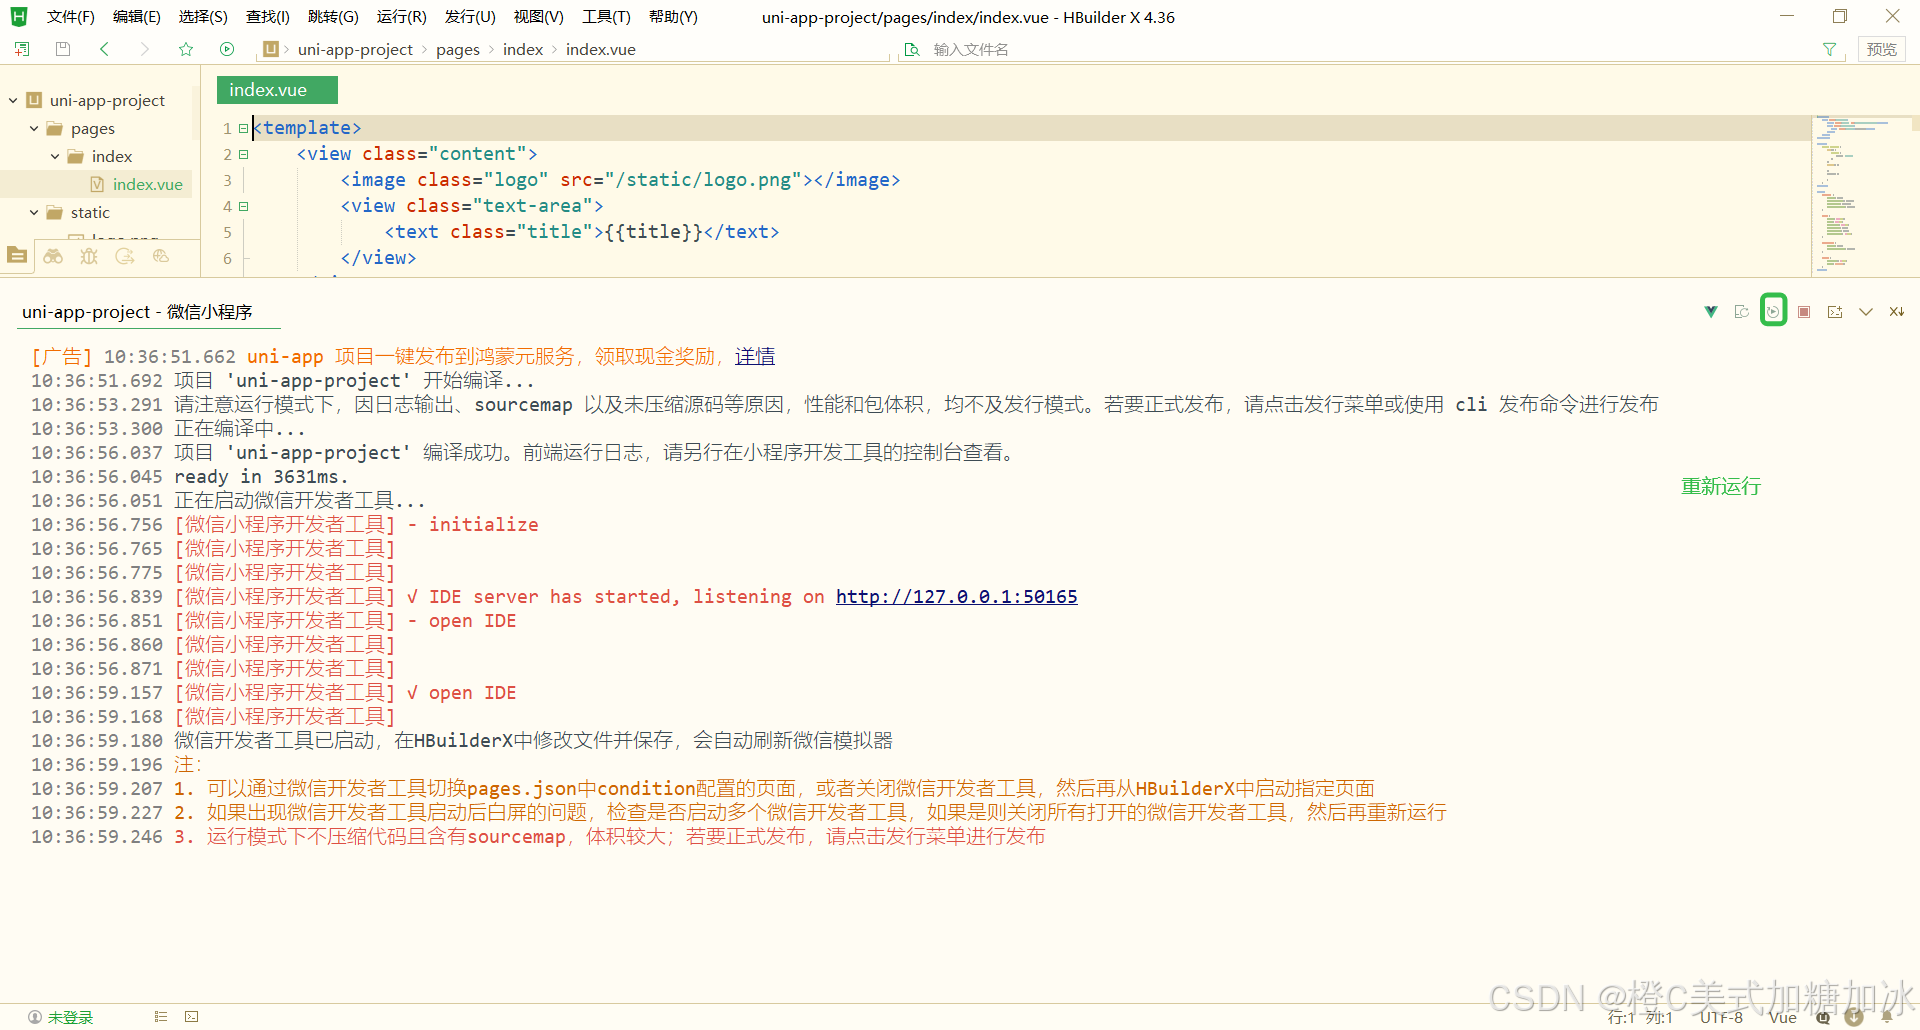Open the new file icon in toolbar
1920x1030 pixels.
pos(20,48)
